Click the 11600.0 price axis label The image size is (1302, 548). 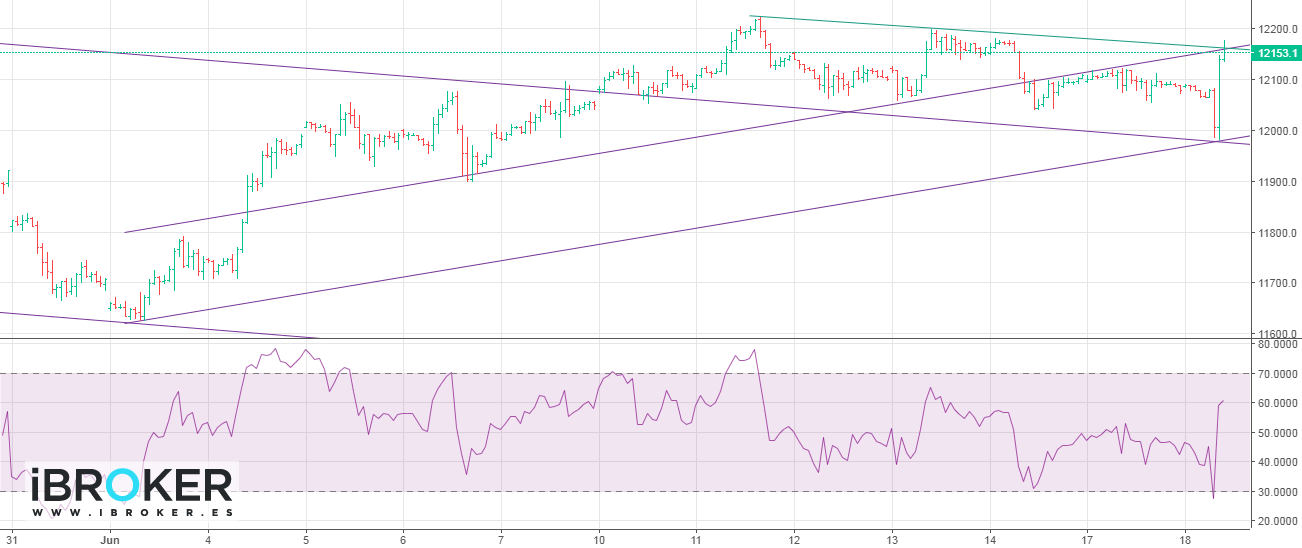point(1279,334)
